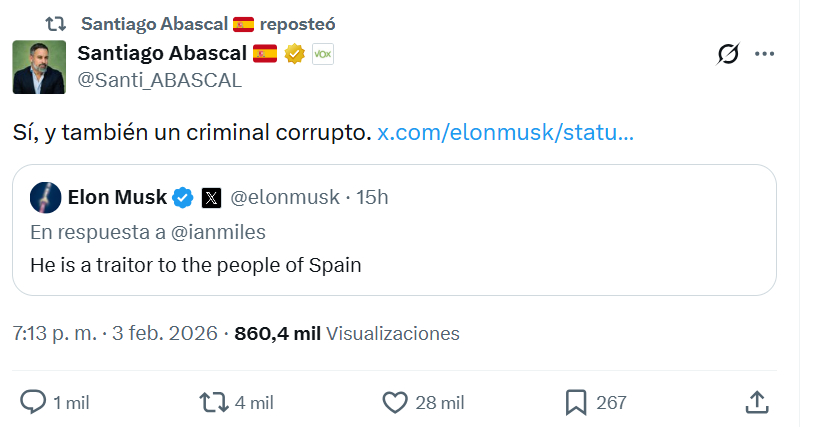Viewport: 820px width, 427px height.
Task: Click the X affiliation badge beside Elon Musk
Action: 211,198
